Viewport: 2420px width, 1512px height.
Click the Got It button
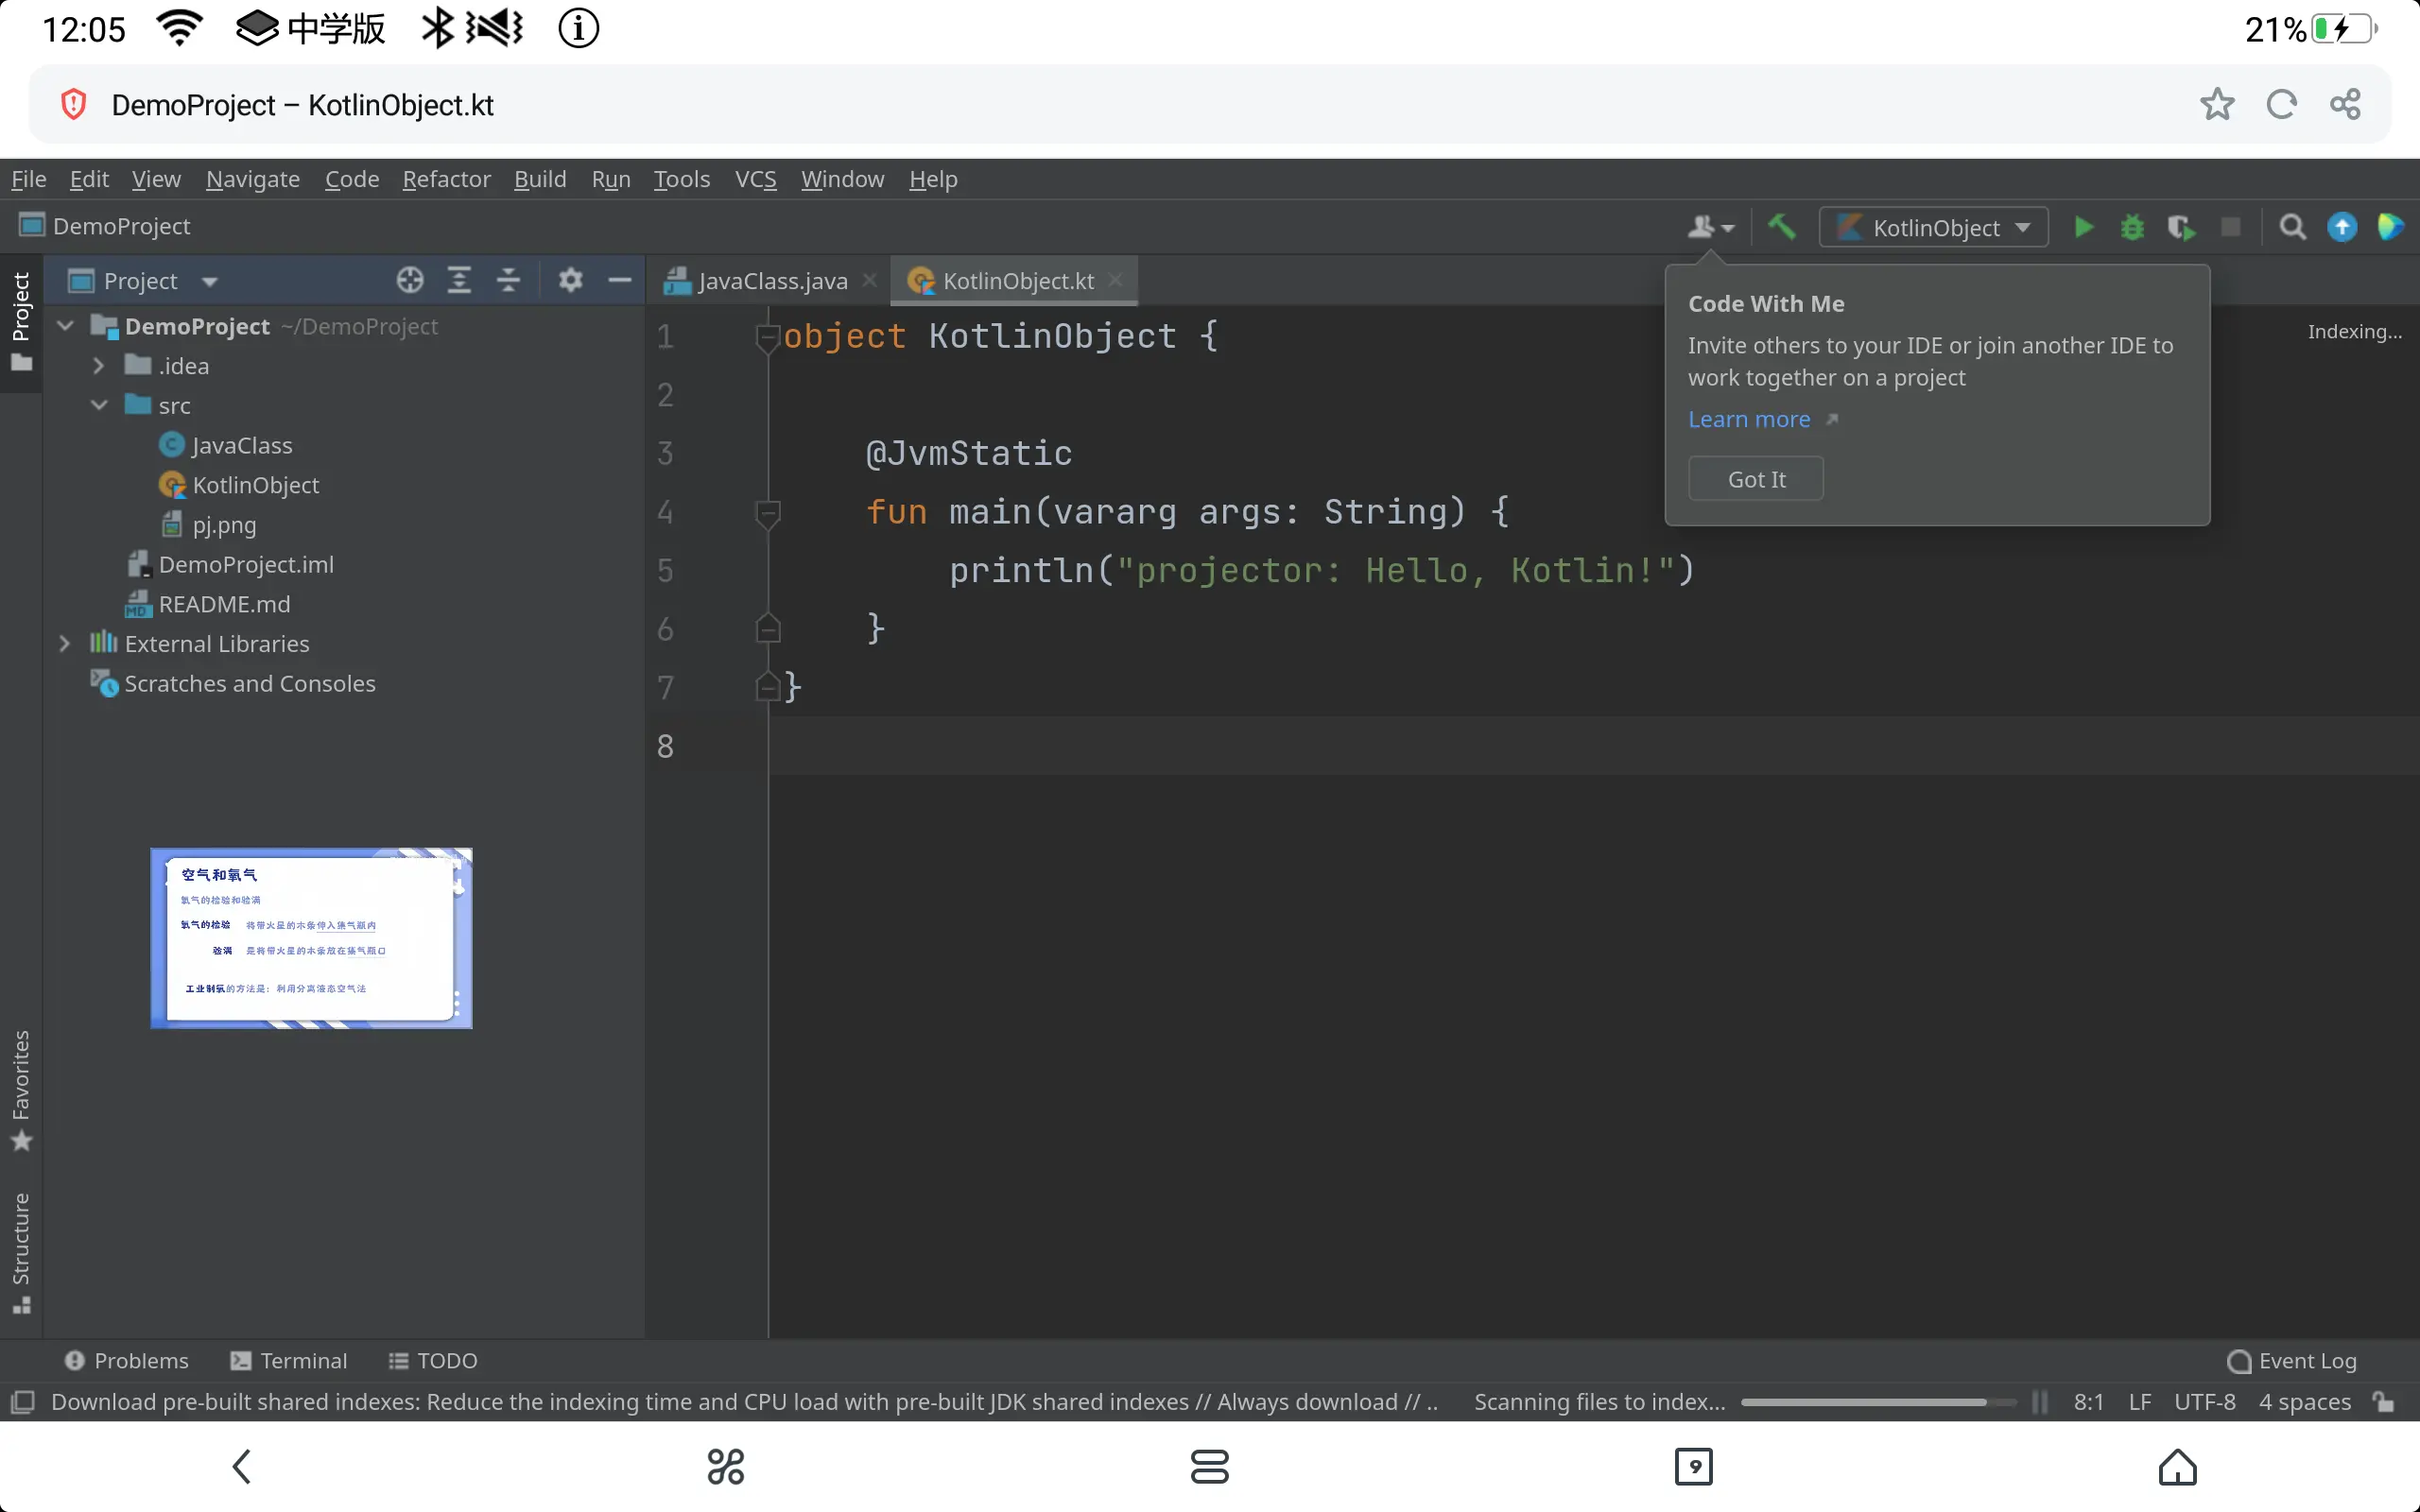coord(1755,478)
